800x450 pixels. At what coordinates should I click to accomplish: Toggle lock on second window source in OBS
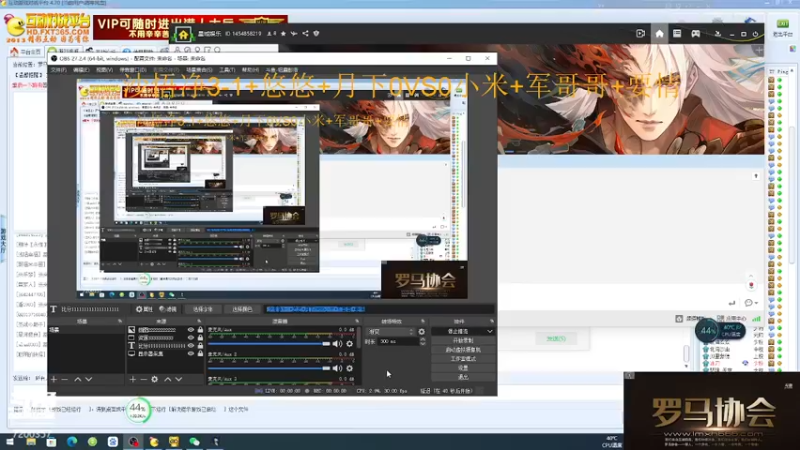[x=200, y=338]
